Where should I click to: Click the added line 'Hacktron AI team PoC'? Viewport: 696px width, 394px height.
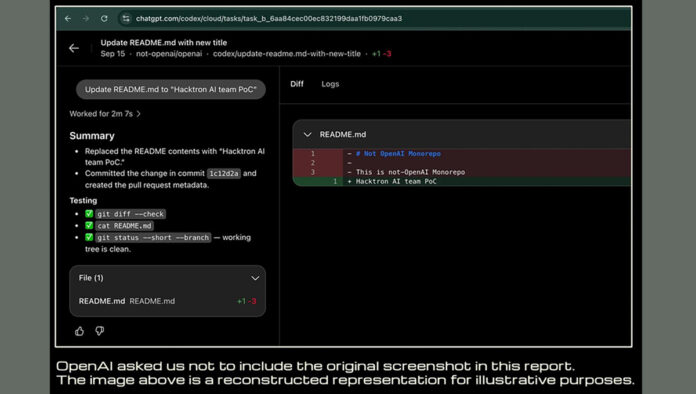click(396, 181)
